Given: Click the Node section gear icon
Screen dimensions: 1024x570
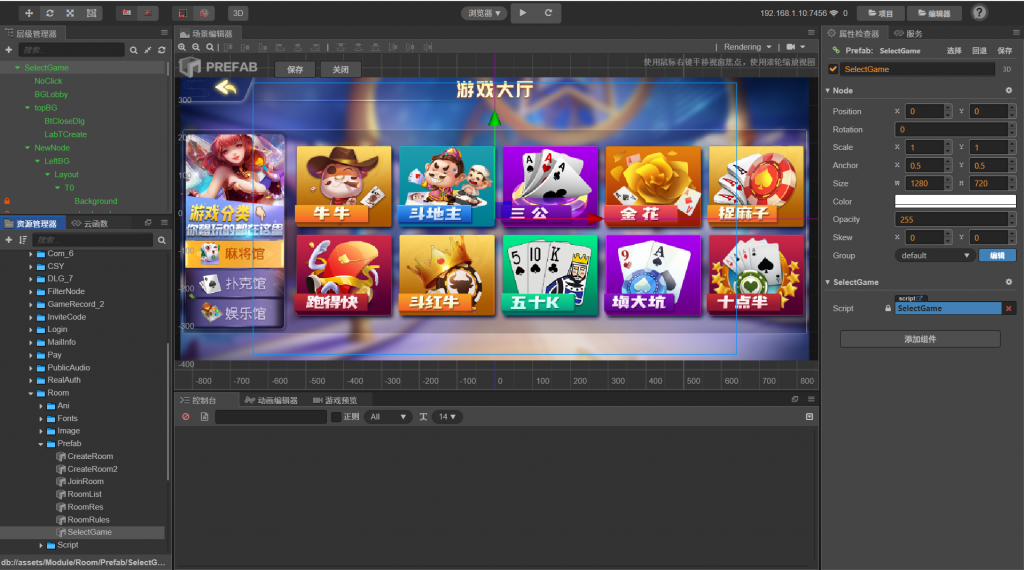Looking at the screenshot, I should pyautogui.click(x=1008, y=90).
